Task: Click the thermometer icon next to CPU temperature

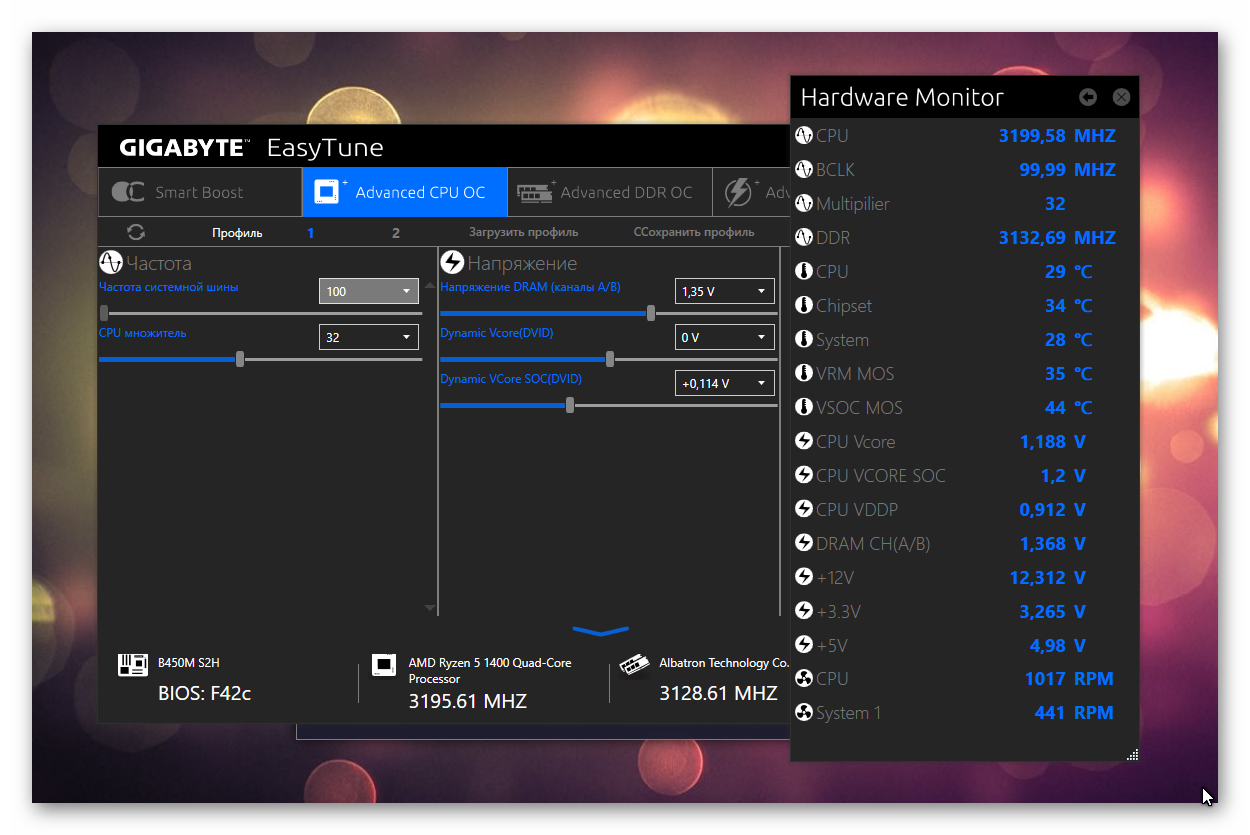Action: [803, 272]
